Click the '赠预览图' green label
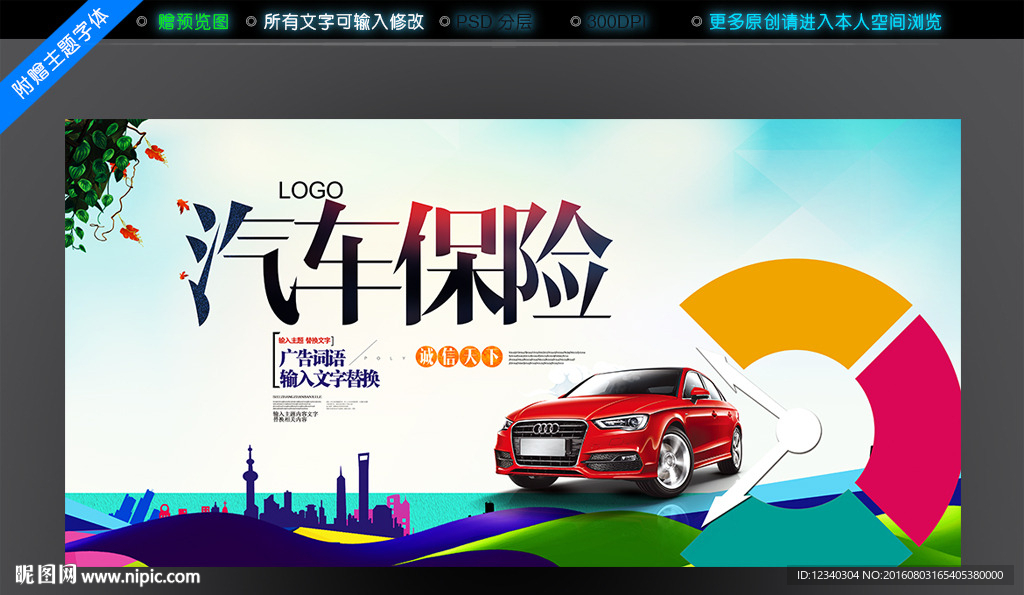 point(193,22)
